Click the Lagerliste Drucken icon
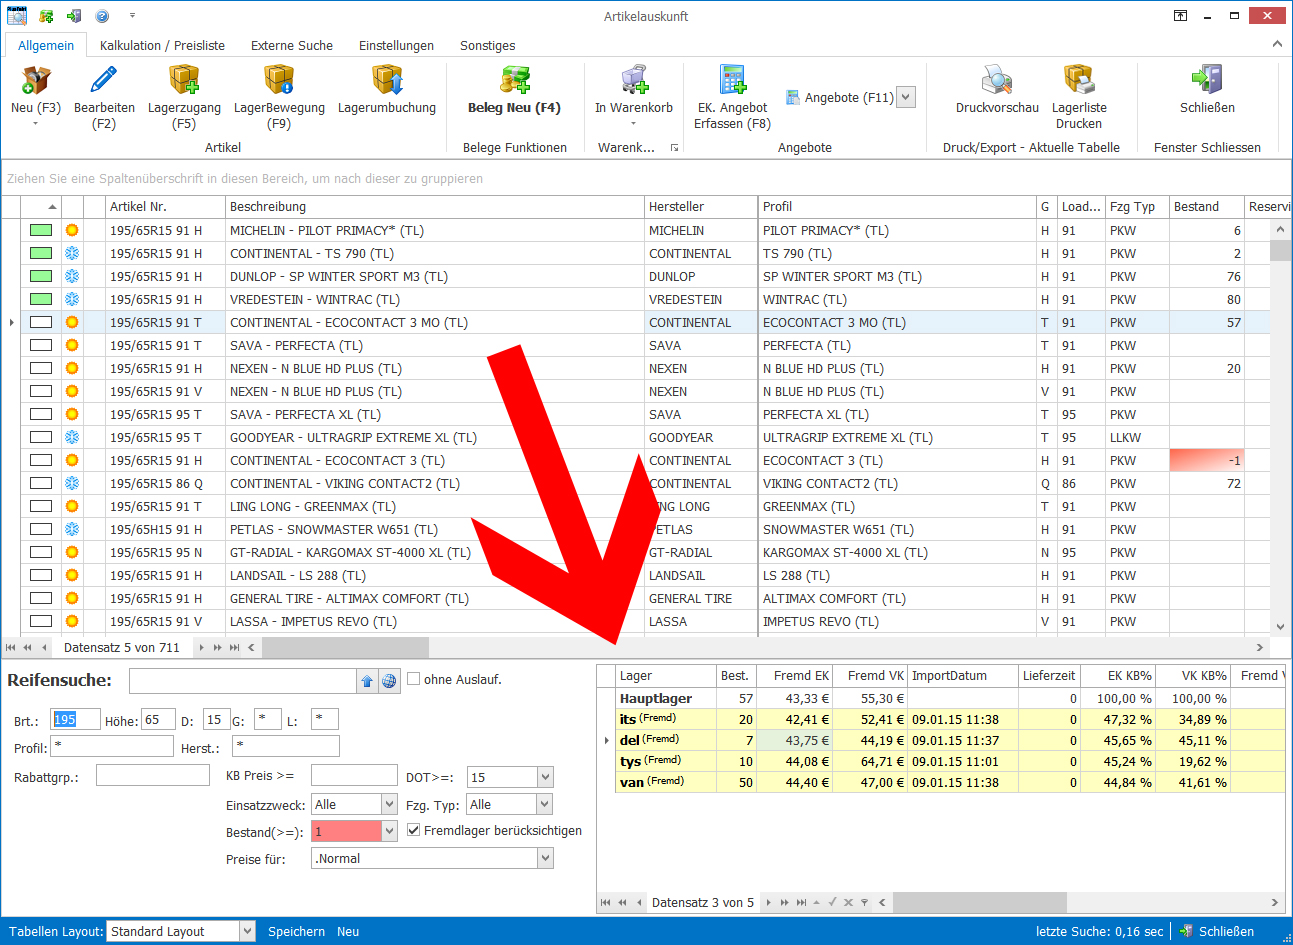 point(1079,81)
